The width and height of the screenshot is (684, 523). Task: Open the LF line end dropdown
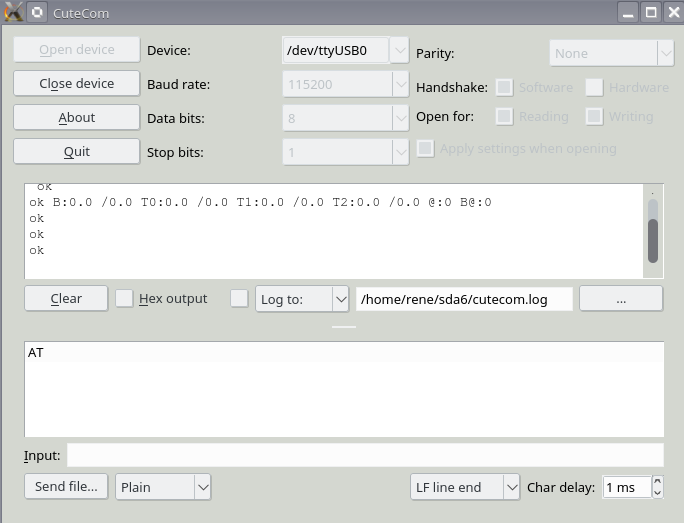510,487
